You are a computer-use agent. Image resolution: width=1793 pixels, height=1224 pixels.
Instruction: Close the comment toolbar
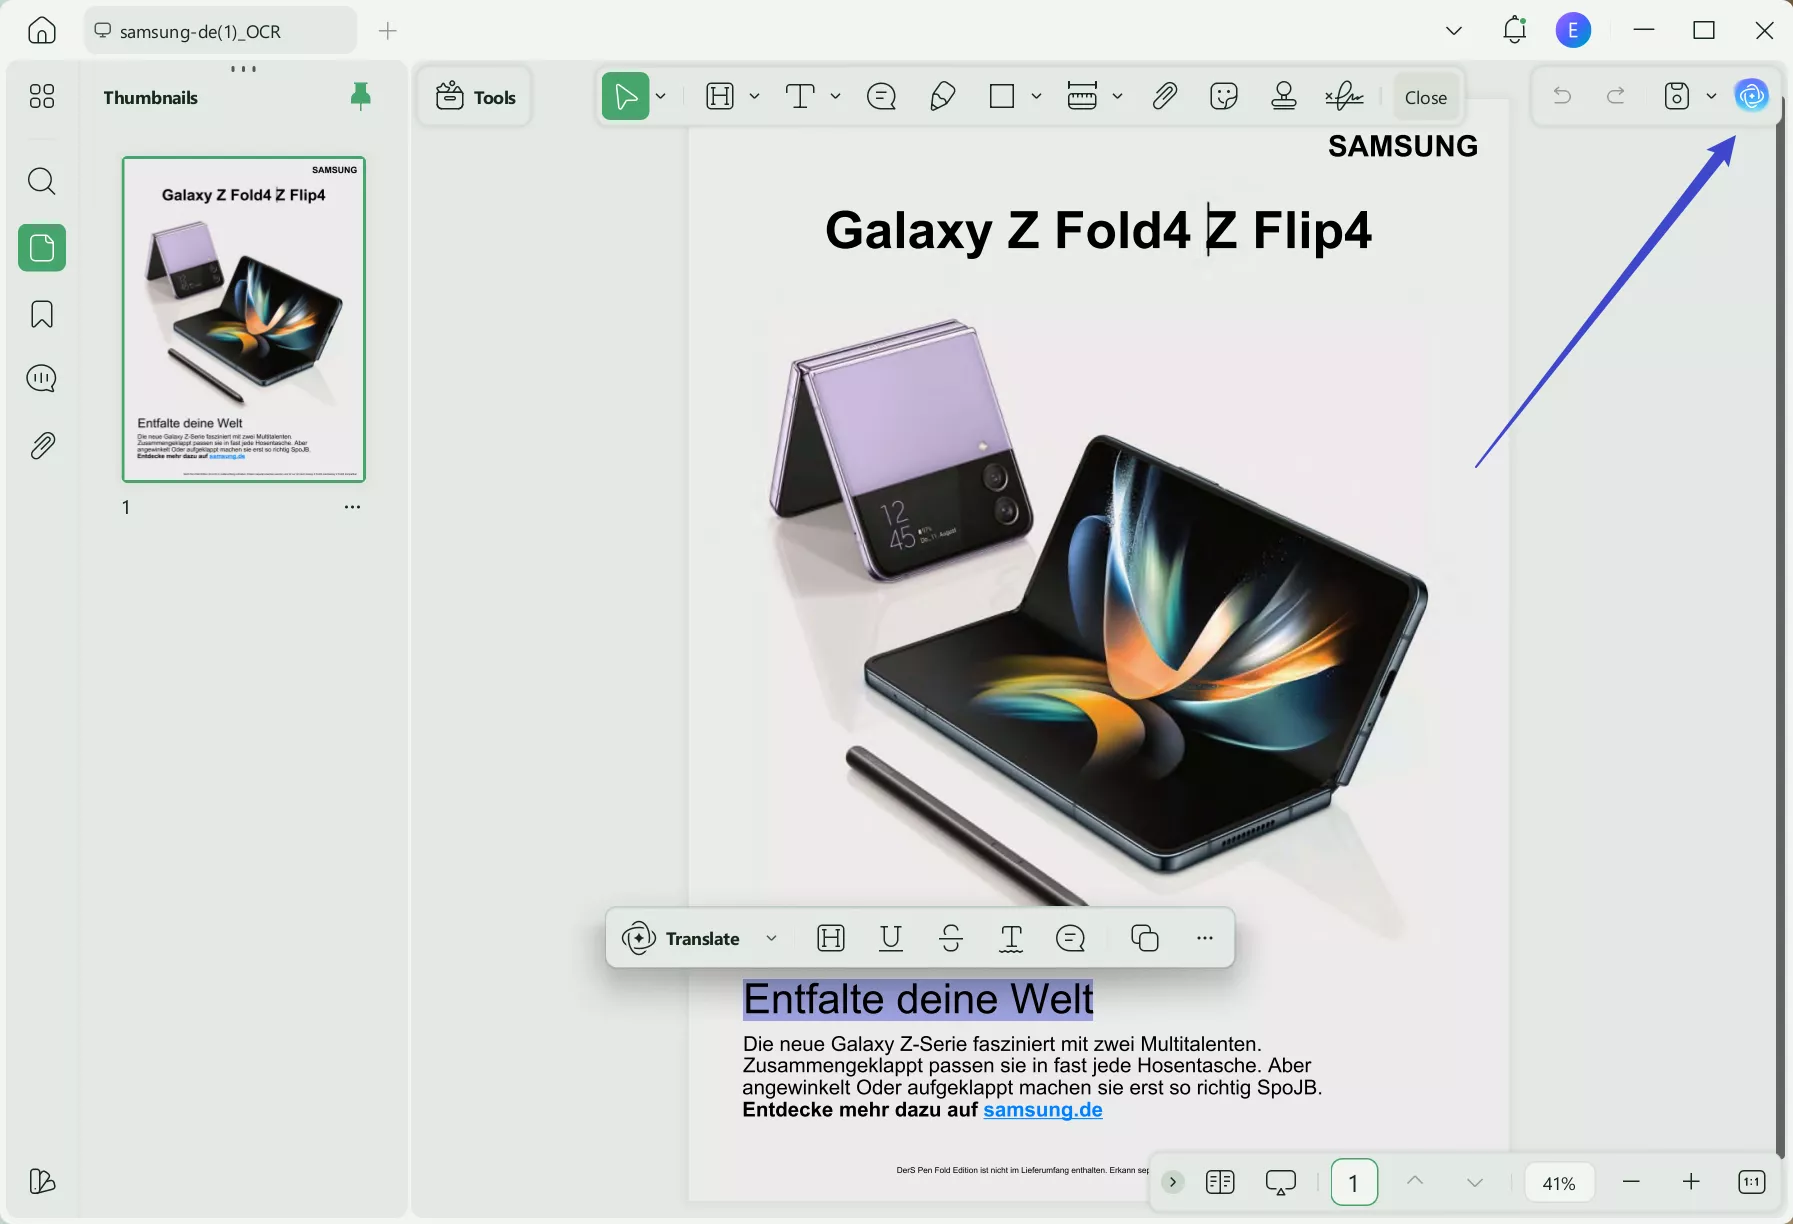[x=1426, y=97]
